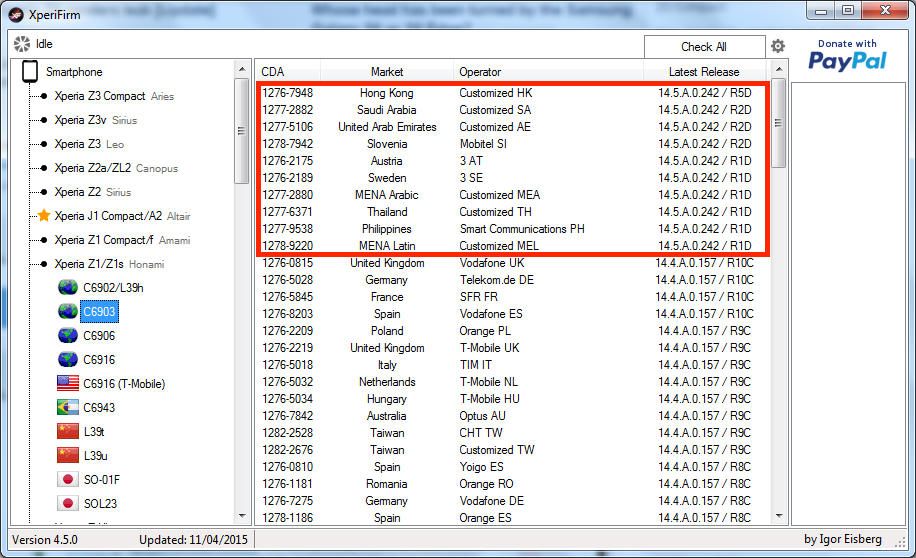Sort by the Operator column header
The width and height of the screenshot is (916, 558).
(548, 72)
